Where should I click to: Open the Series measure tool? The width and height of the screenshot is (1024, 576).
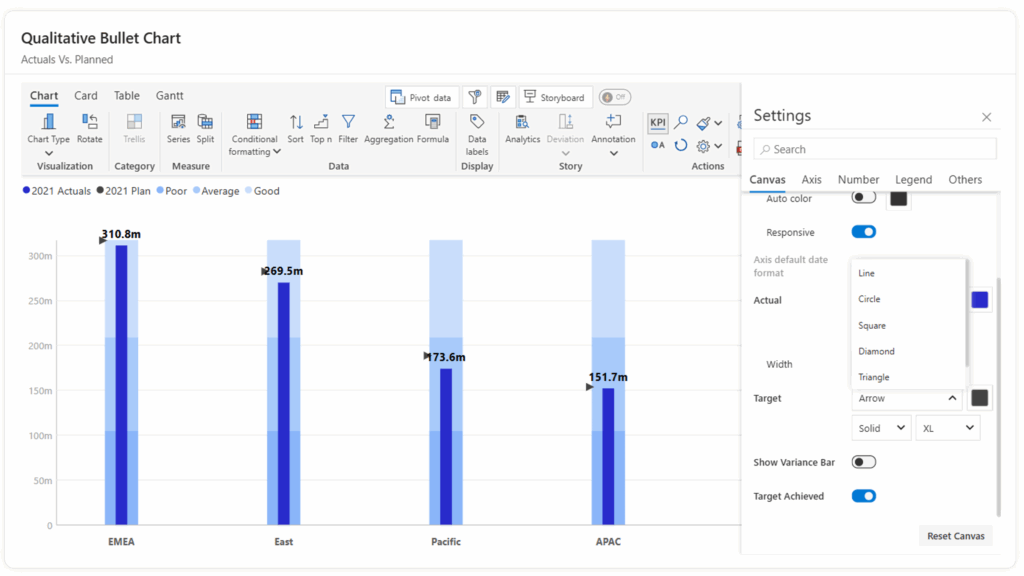click(178, 129)
